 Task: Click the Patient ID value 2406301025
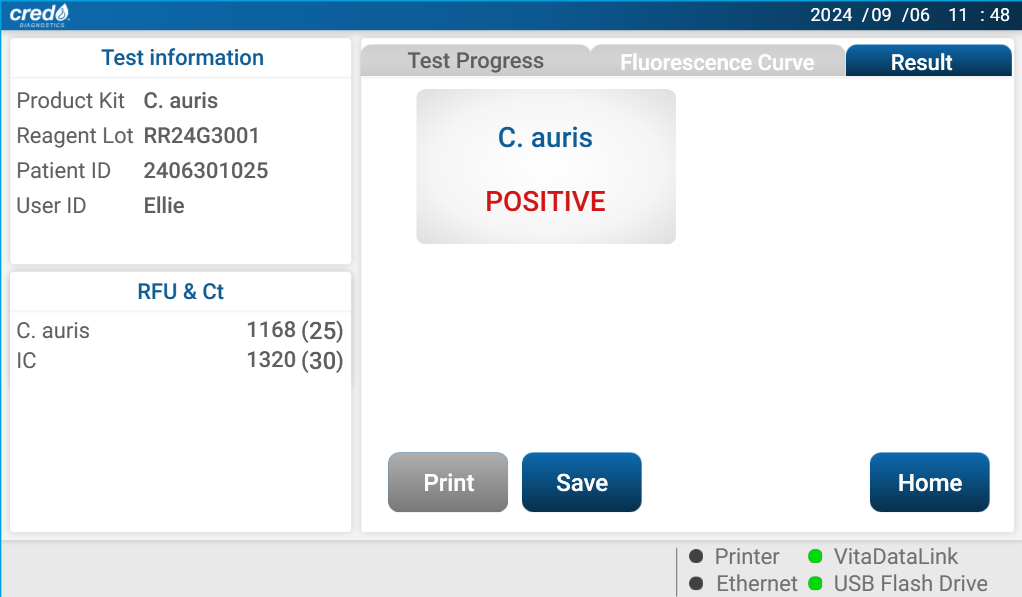click(206, 171)
